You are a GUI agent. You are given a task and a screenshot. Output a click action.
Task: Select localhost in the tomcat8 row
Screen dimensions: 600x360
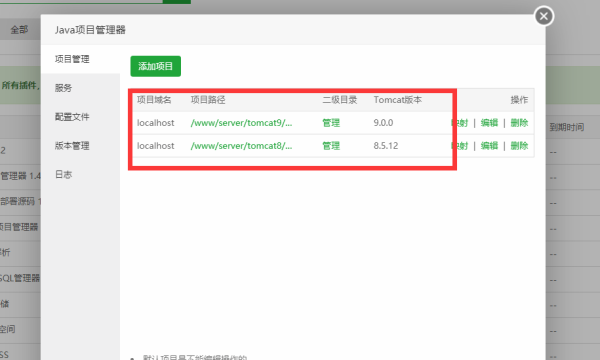coord(155,146)
